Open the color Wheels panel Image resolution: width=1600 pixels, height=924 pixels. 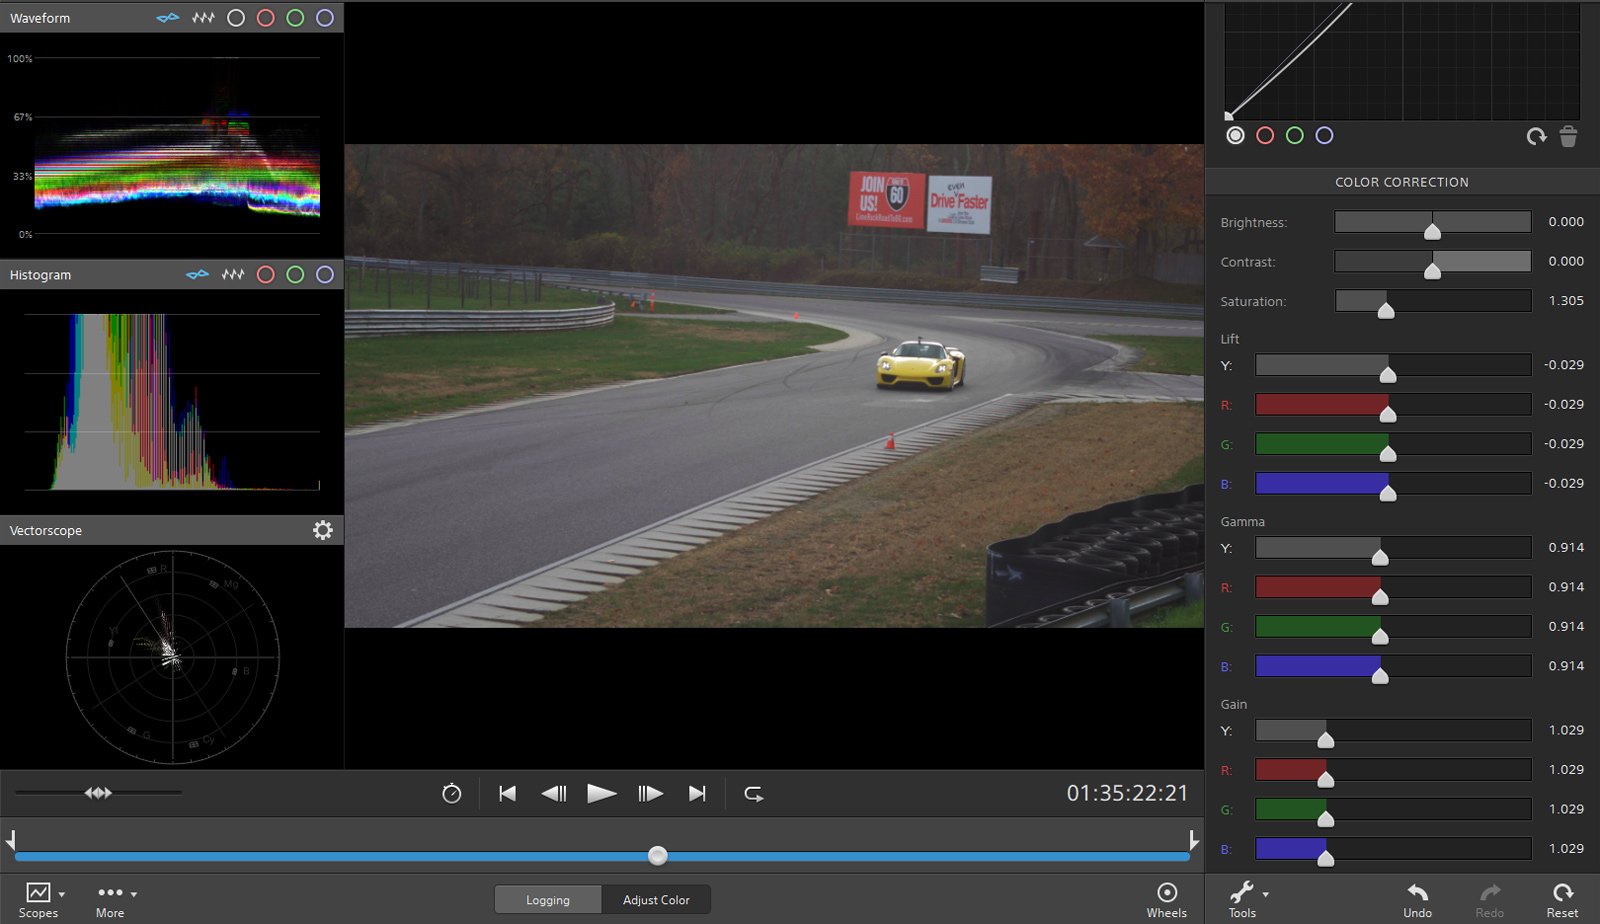pyautogui.click(x=1166, y=899)
